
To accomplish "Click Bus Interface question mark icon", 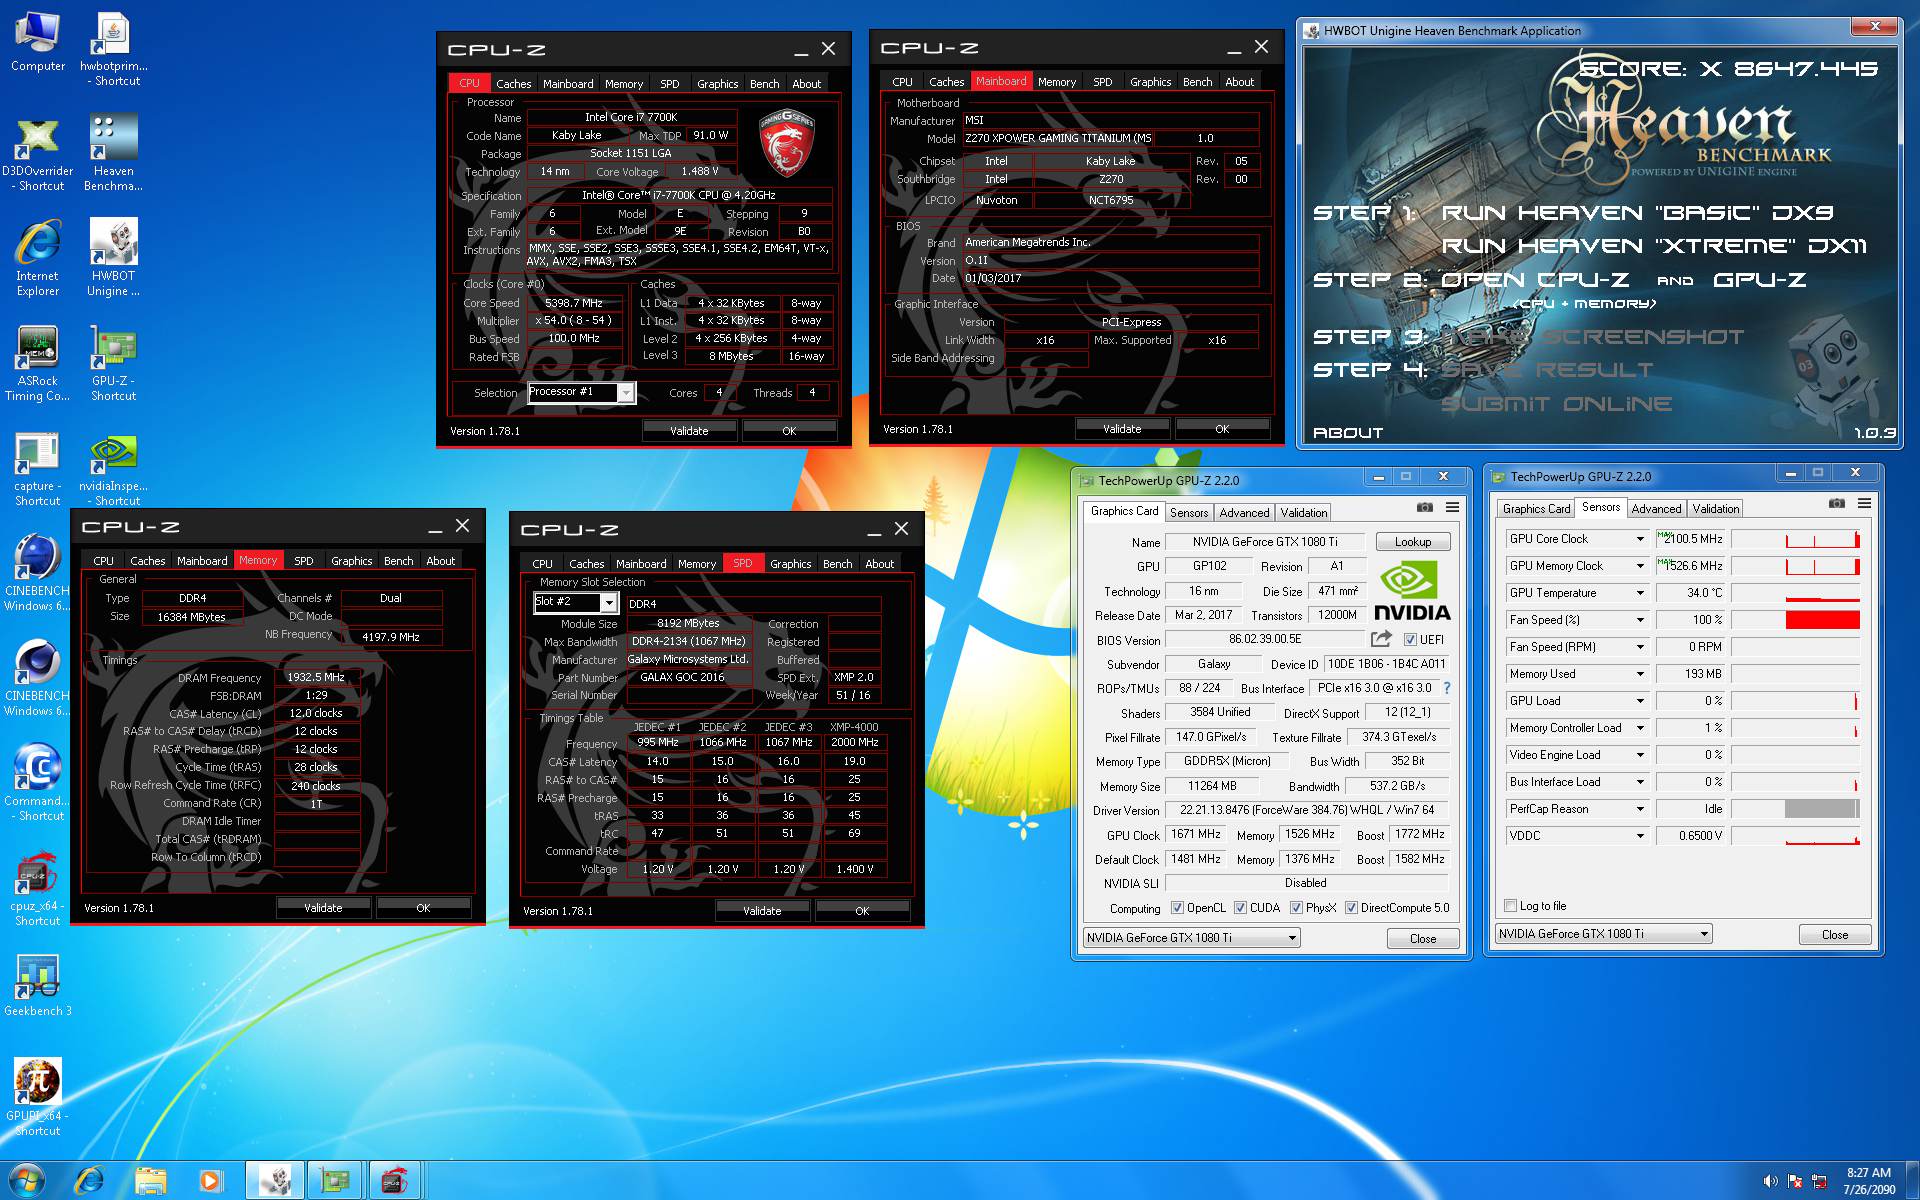I will coord(1446,688).
